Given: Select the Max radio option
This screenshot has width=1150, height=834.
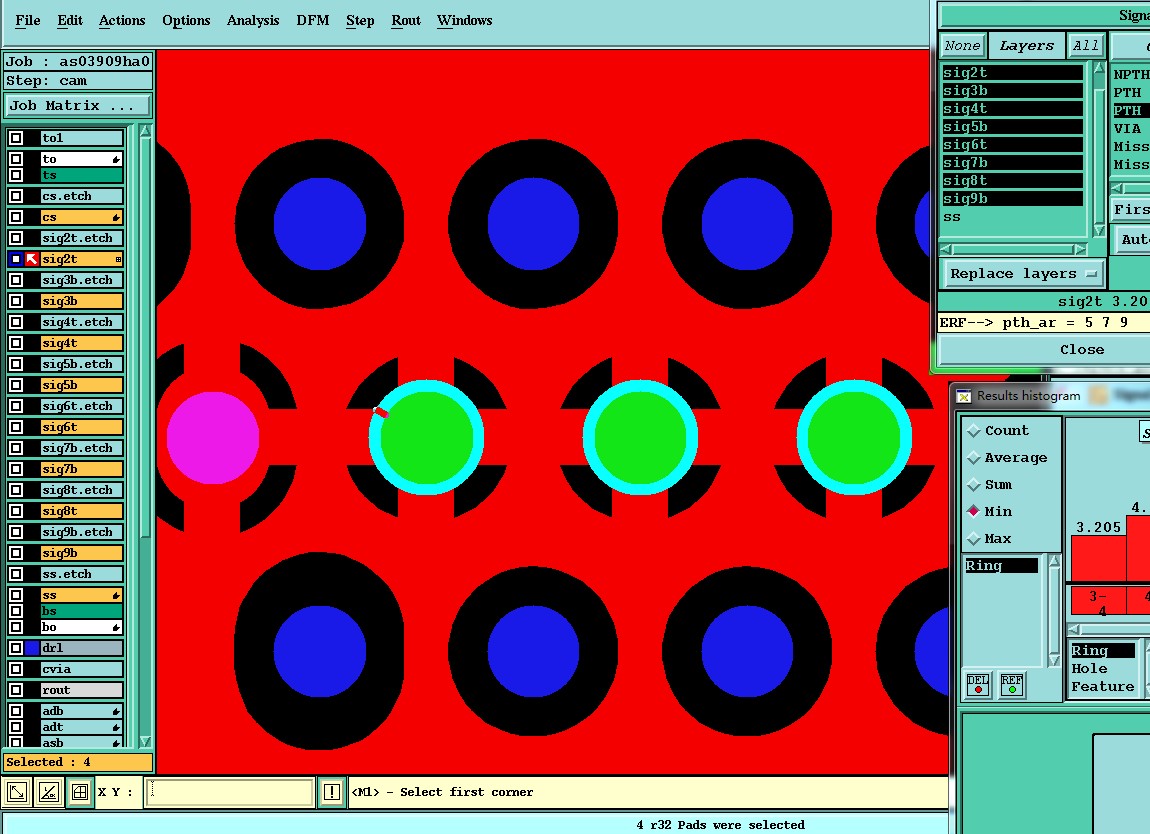Looking at the screenshot, I should click(973, 538).
